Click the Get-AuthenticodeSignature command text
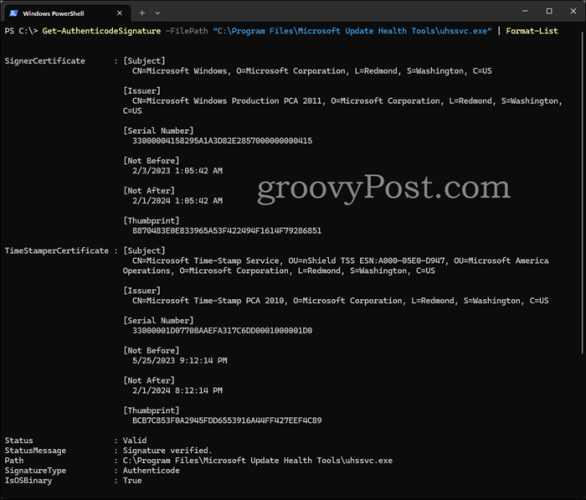The image size is (586, 500). (101, 31)
